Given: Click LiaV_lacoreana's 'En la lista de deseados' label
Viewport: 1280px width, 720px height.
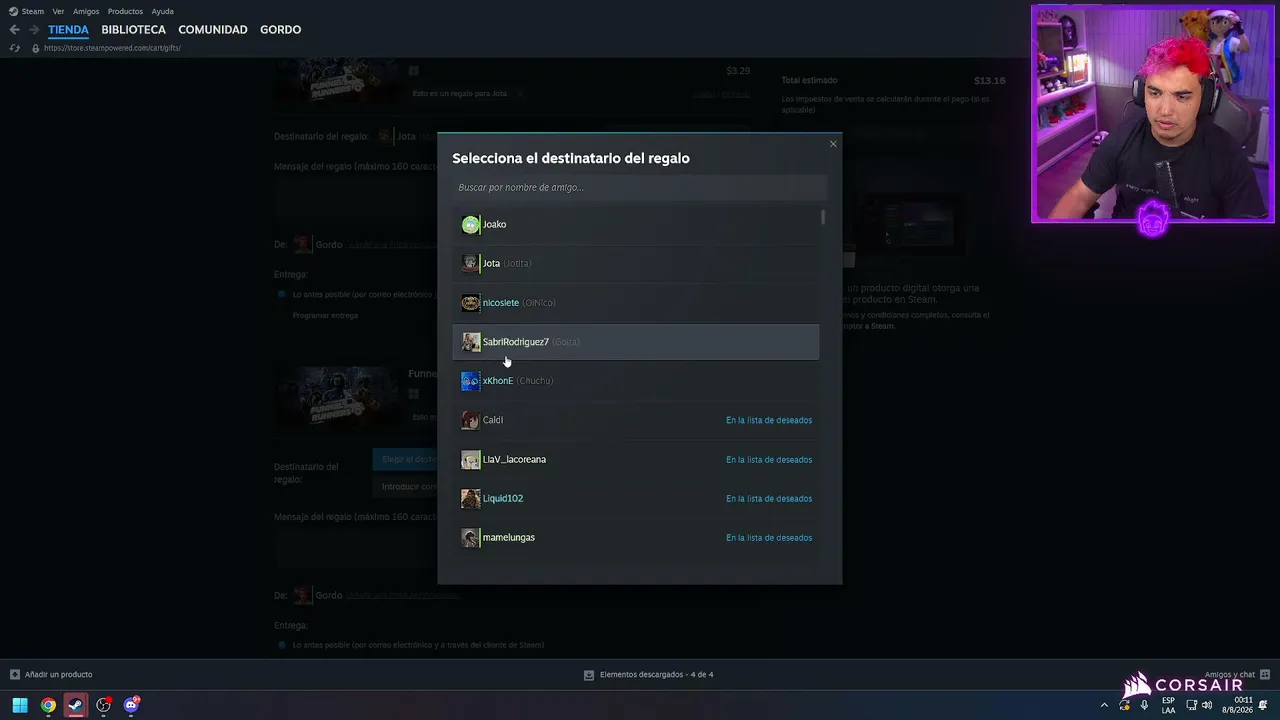Looking at the screenshot, I should pos(769,459).
